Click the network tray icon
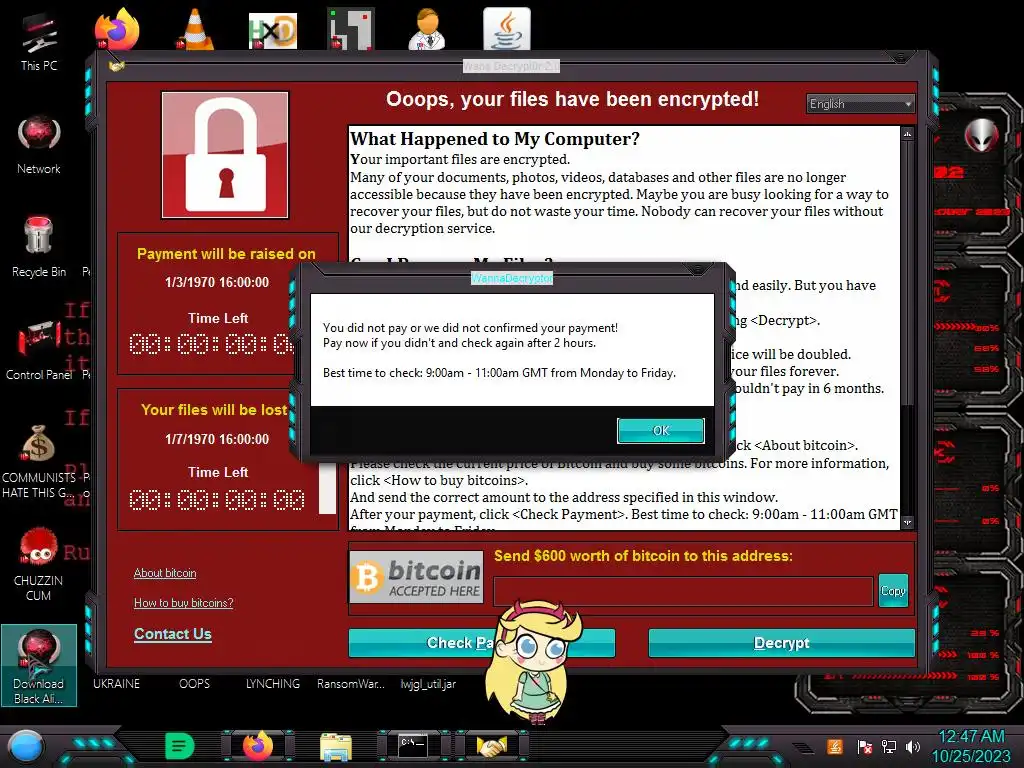 (889, 746)
